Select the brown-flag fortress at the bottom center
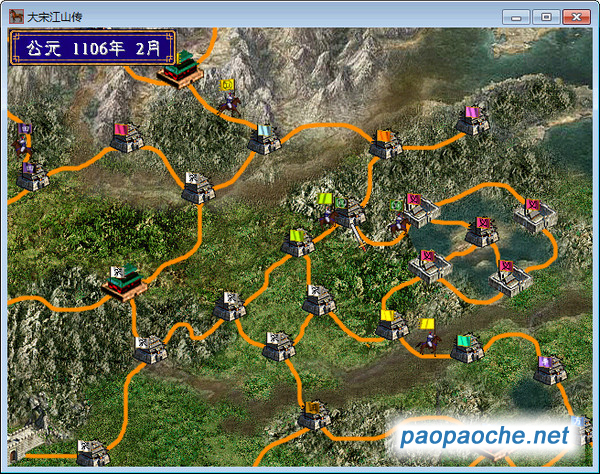Image resolution: width=600 pixels, height=474 pixels. pos(315,415)
